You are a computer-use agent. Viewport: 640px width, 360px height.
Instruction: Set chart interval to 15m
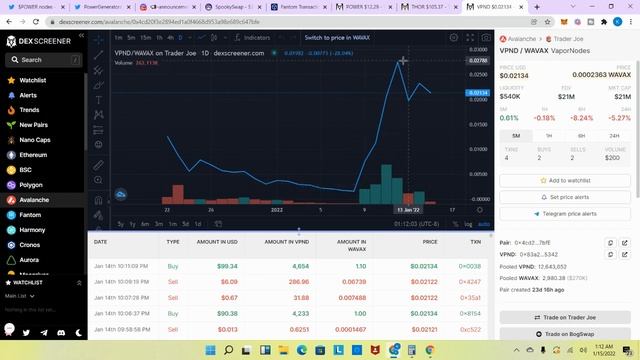click(145, 38)
